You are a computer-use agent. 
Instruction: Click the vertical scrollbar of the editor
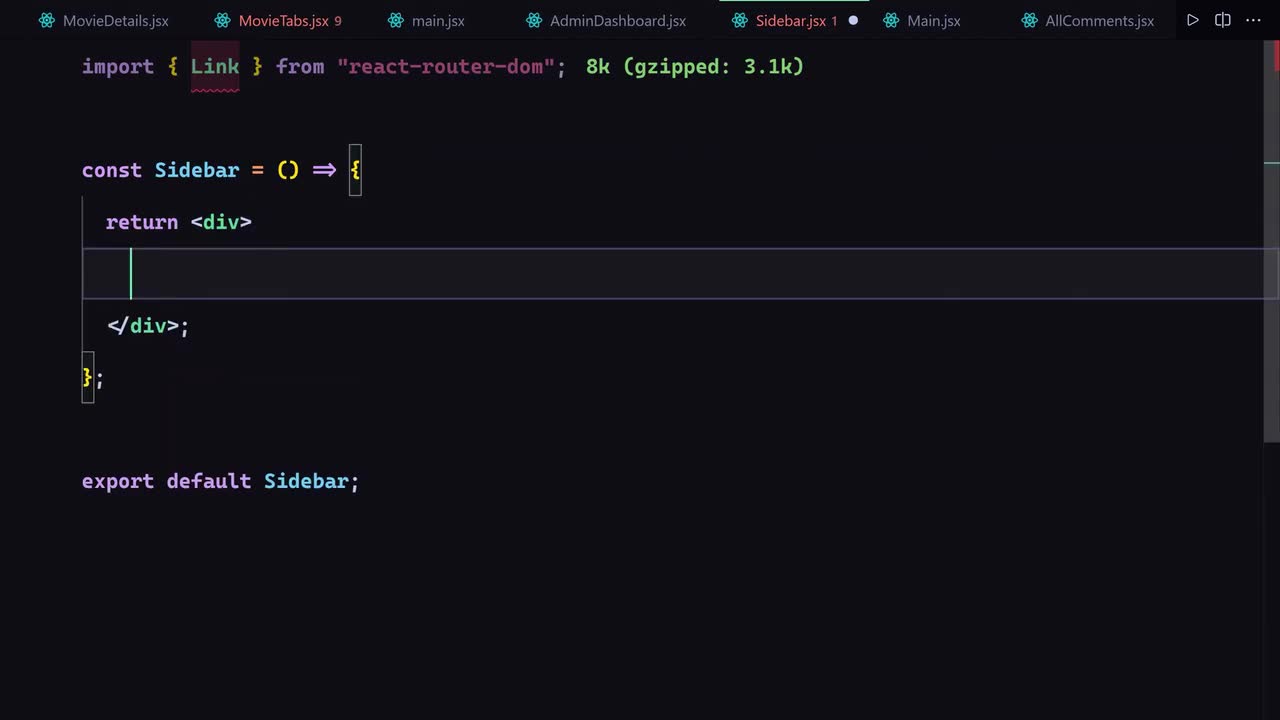[1272, 240]
